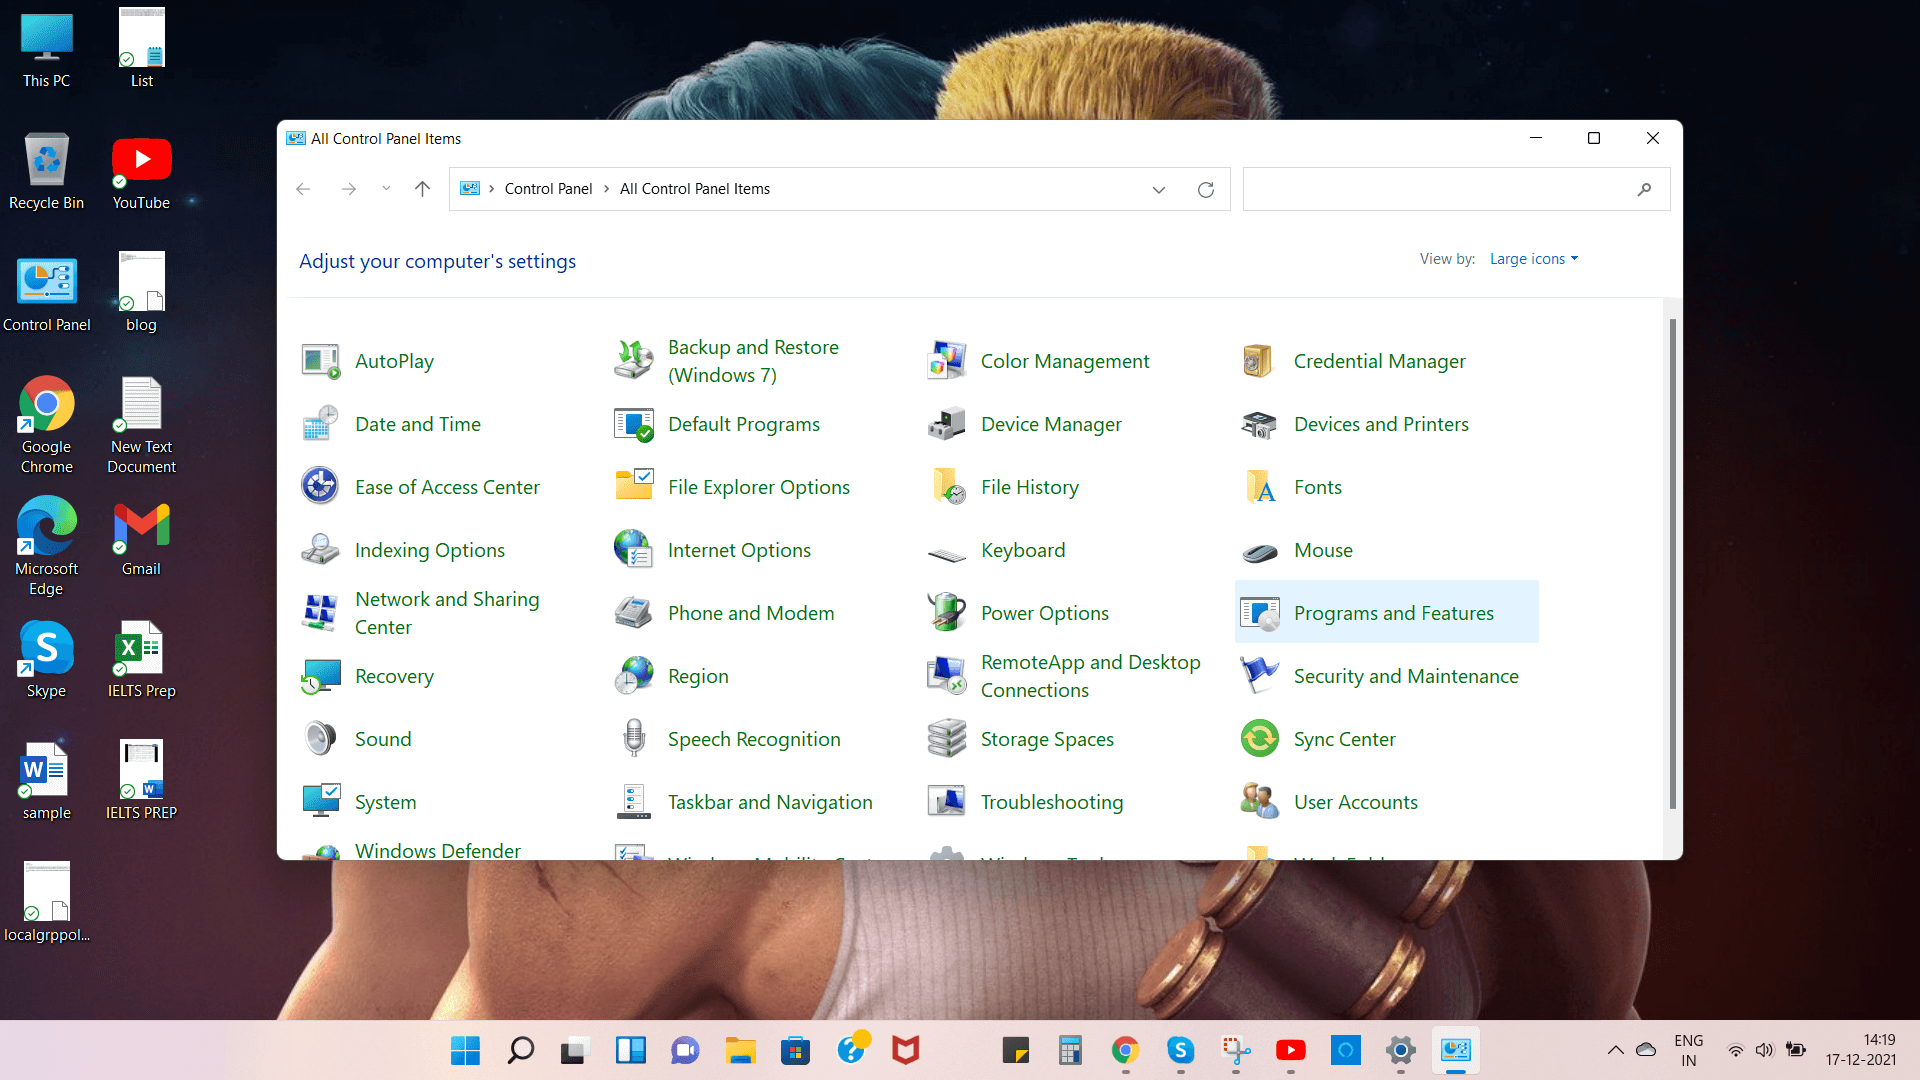
Task: Open the Security and Maintenance flag icon
Action: [x=1259, y=676]
